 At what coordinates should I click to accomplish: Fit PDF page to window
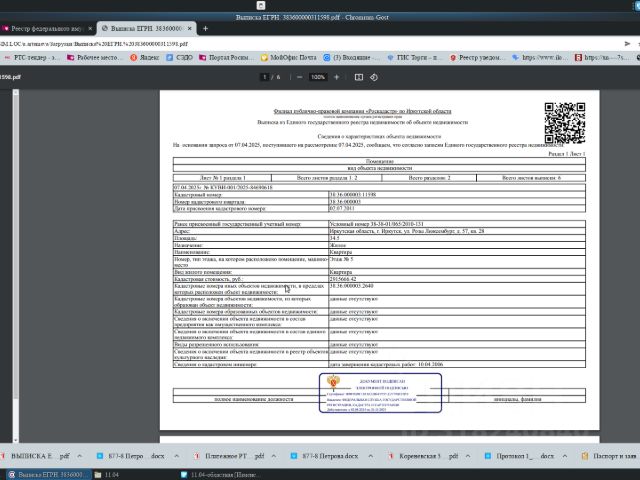[x=359, y=77]
